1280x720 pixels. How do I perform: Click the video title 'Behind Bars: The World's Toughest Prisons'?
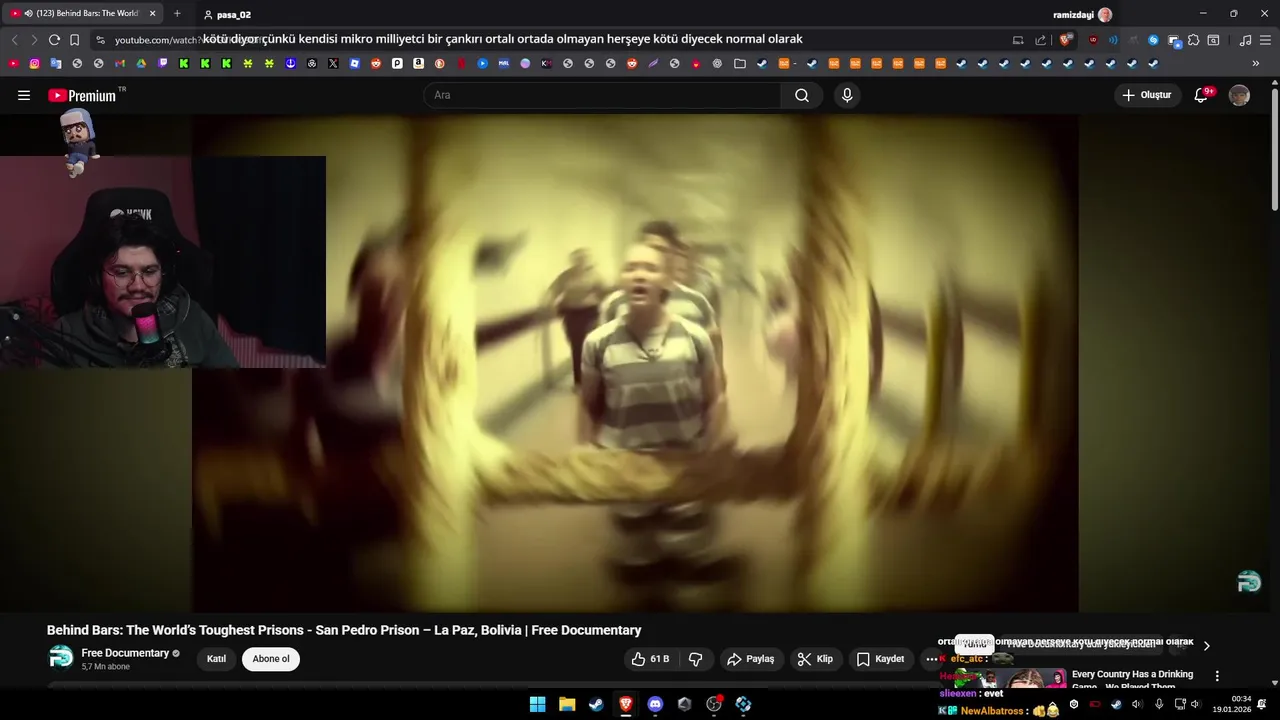tap(344, 630)
